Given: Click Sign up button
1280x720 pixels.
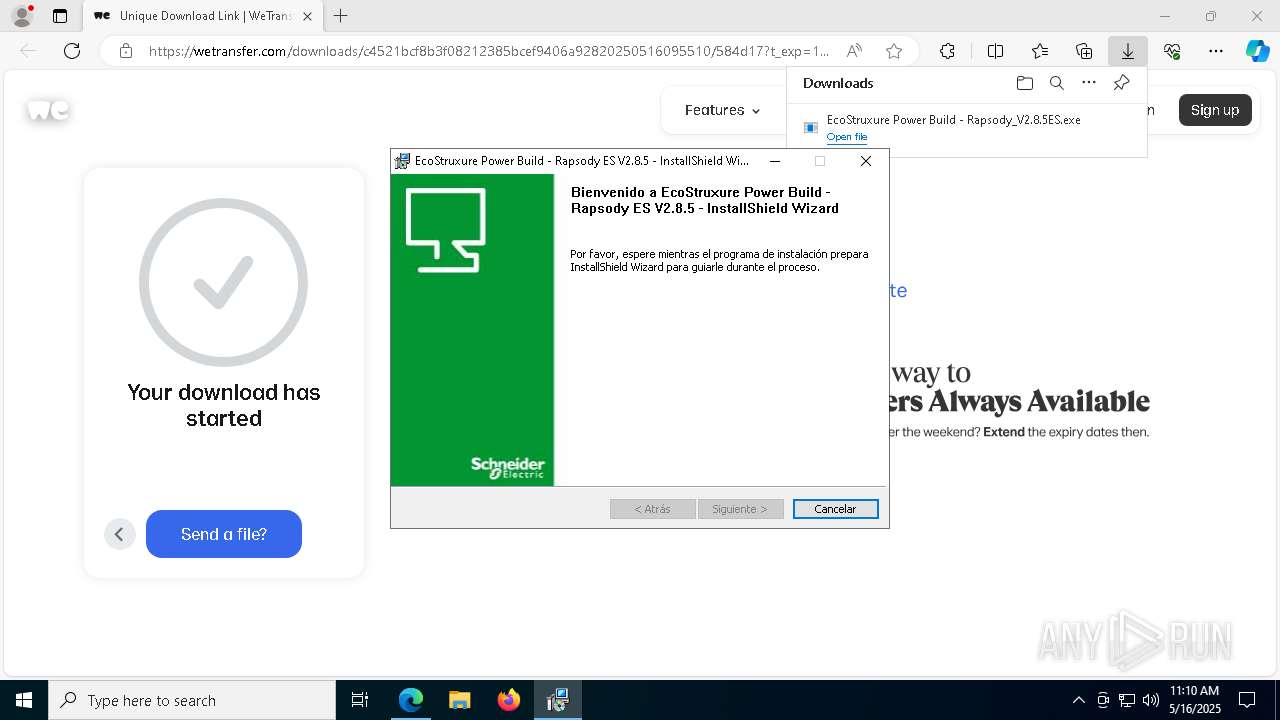Looking at the screenshot, I should click(1215, 110).
